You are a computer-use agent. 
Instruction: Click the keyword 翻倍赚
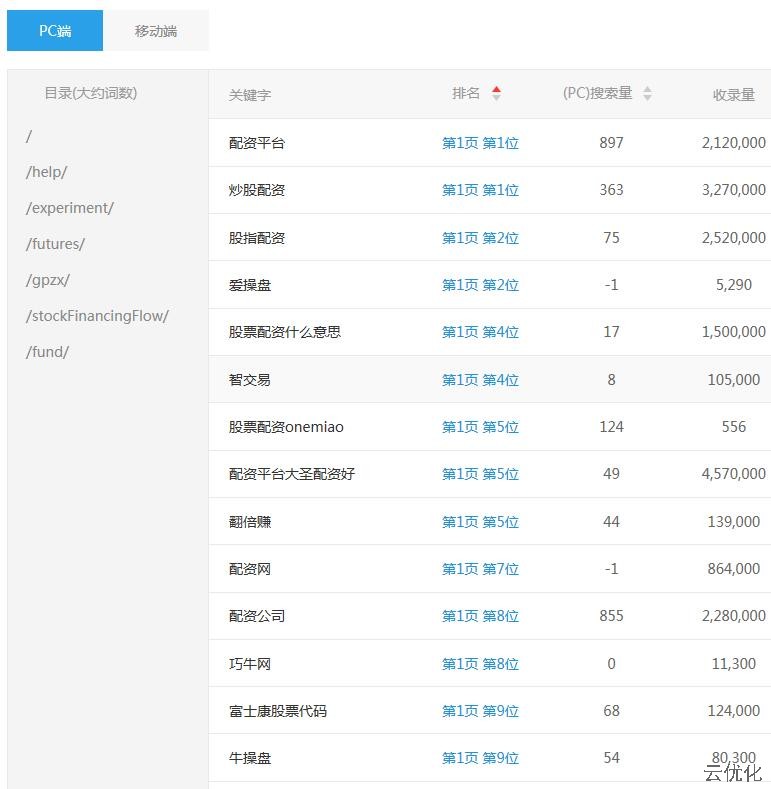250,522
